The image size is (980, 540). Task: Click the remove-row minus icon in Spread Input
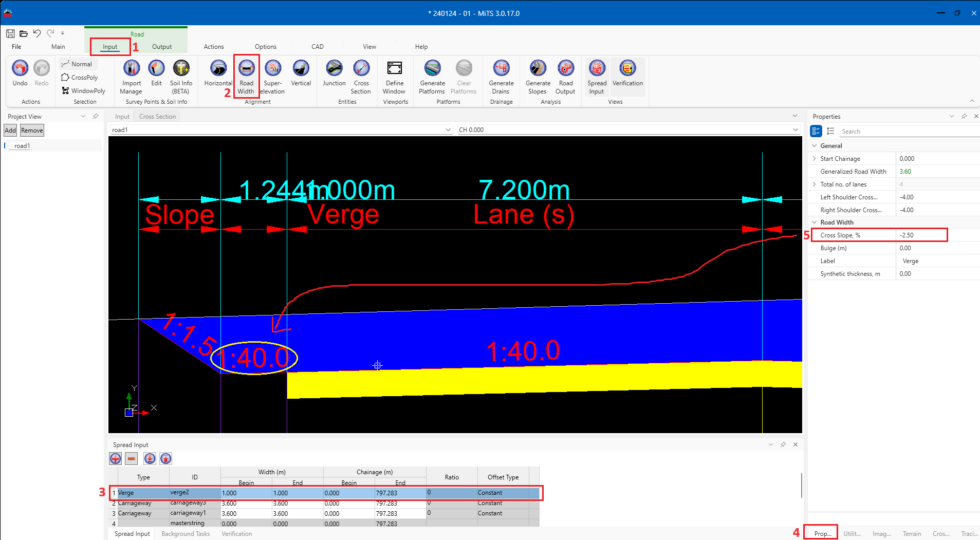point(131,459)
